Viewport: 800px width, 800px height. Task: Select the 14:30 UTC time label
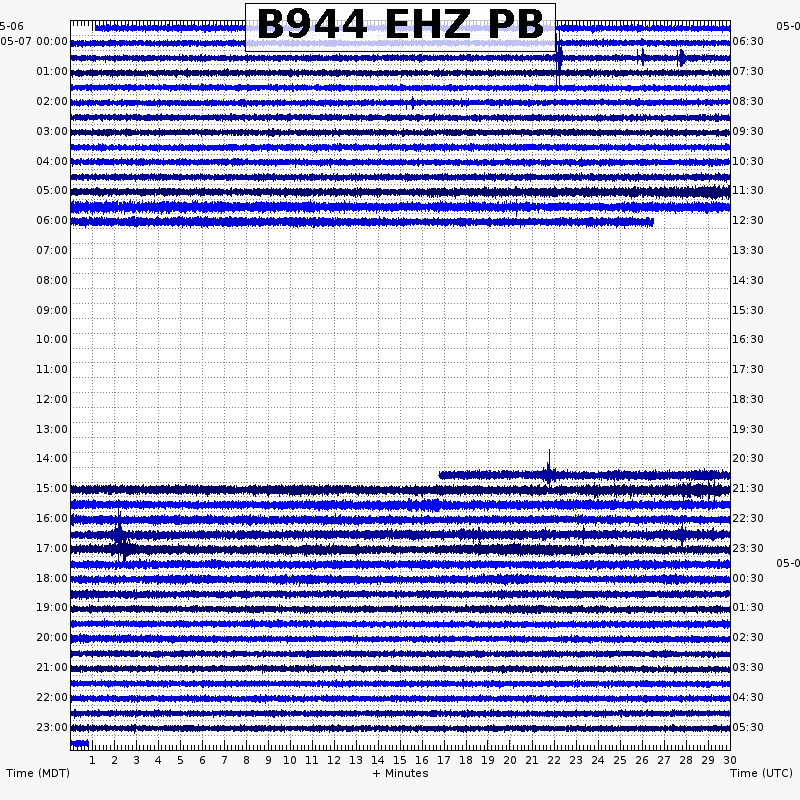tap(748, 280)
